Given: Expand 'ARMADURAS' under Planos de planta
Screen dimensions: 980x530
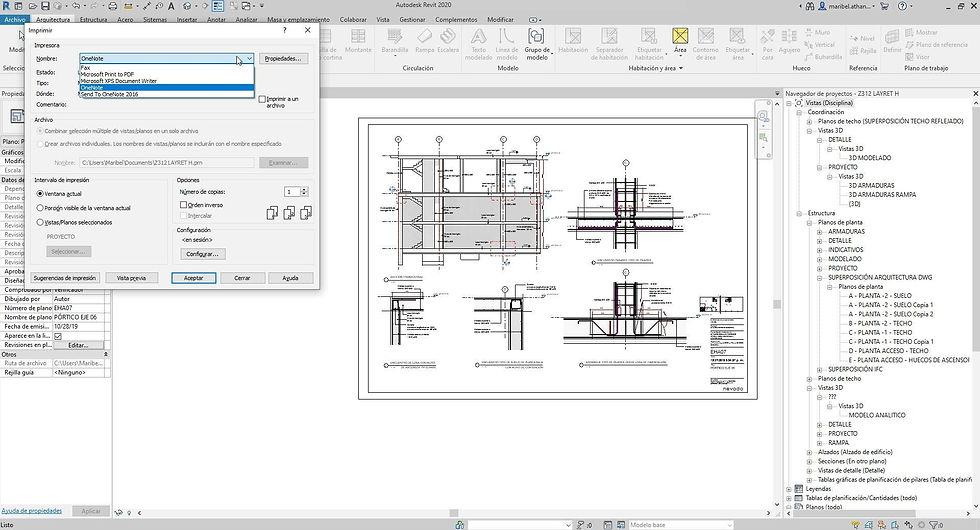Looking at the screenshot, I should click(x=819, y=232).
